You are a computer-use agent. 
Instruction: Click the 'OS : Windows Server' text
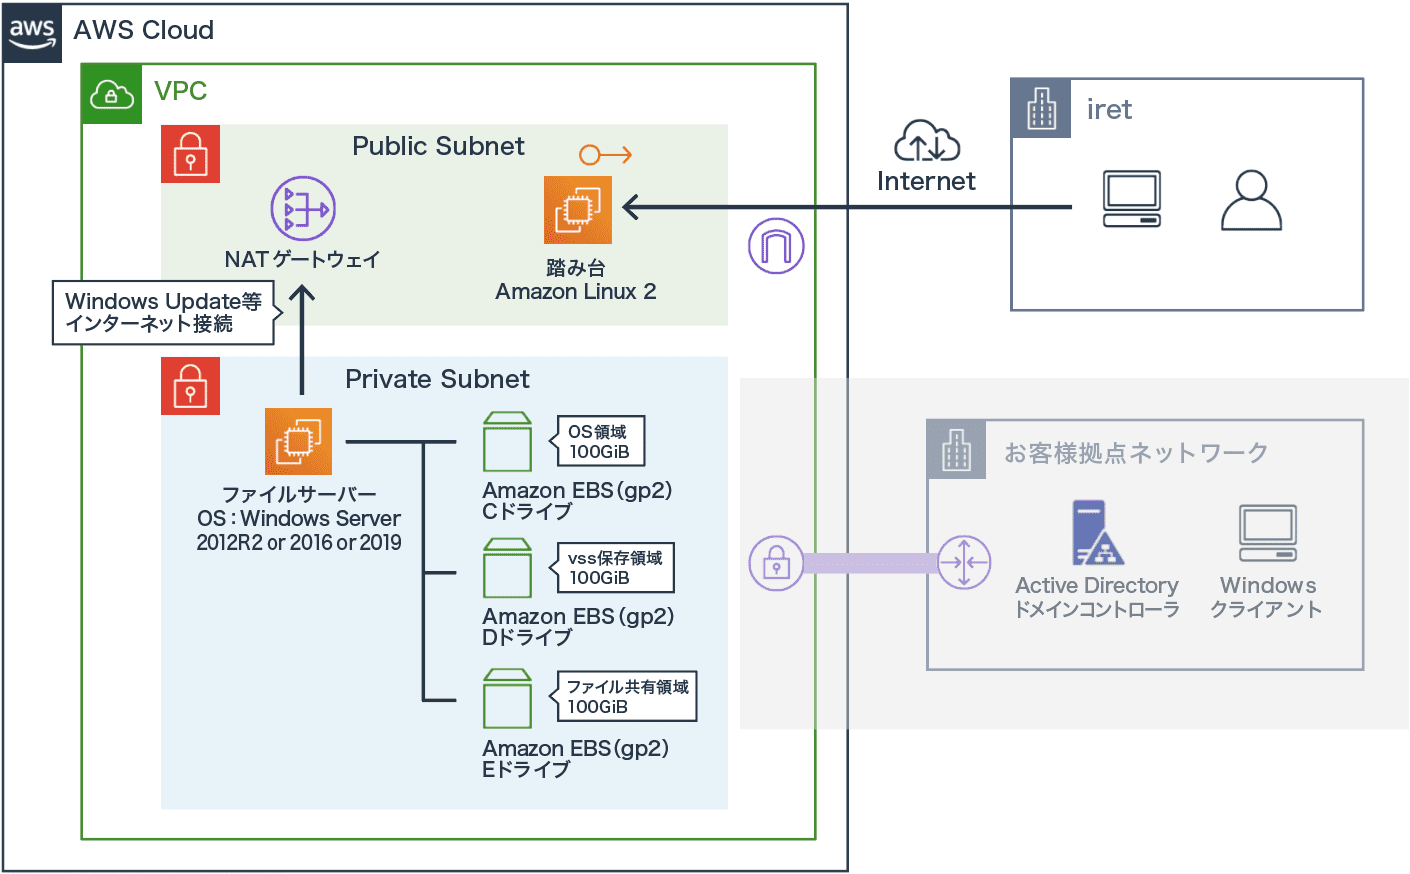[299, 519]
